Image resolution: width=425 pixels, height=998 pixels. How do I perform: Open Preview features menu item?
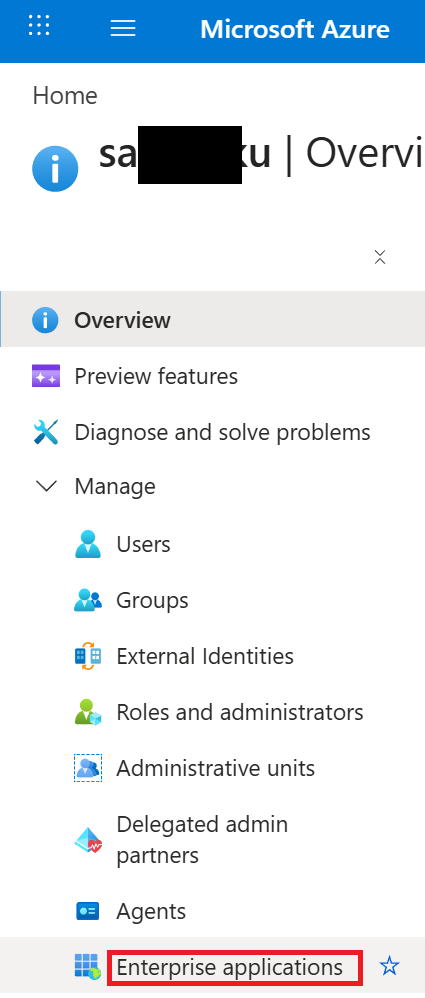coord(212,376)
